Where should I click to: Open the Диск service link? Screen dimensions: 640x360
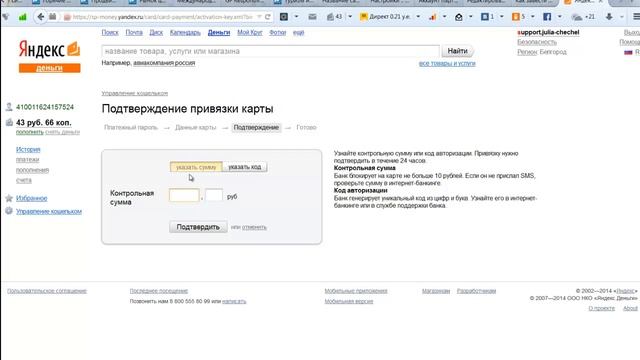156,33
